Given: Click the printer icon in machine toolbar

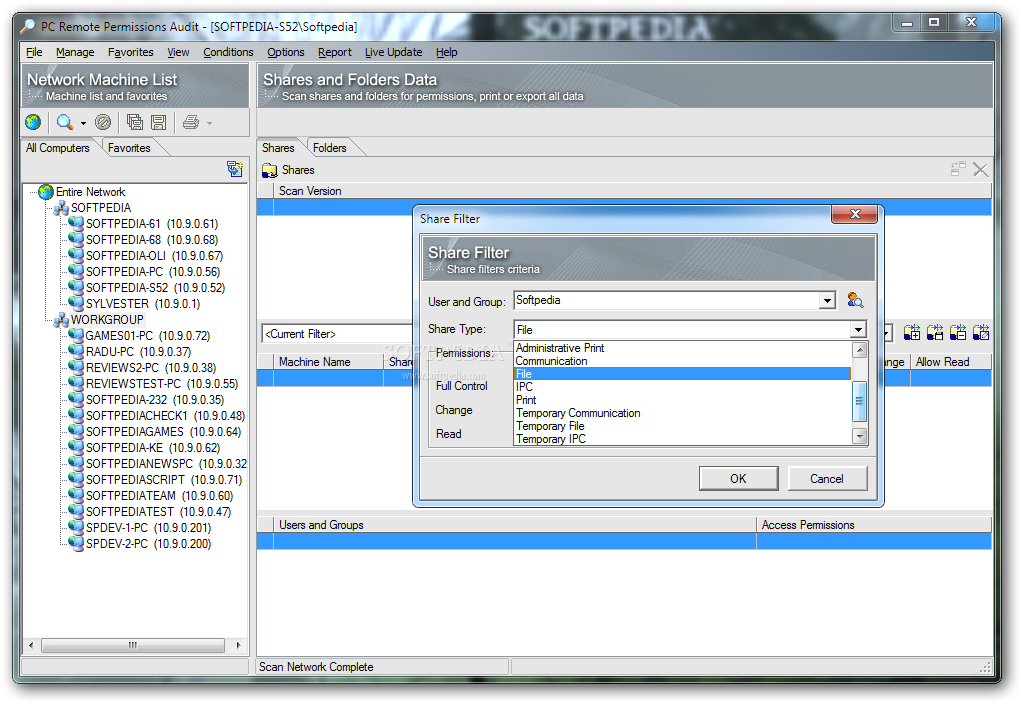Looking at the screenshot, I should (x=191, y=122).
